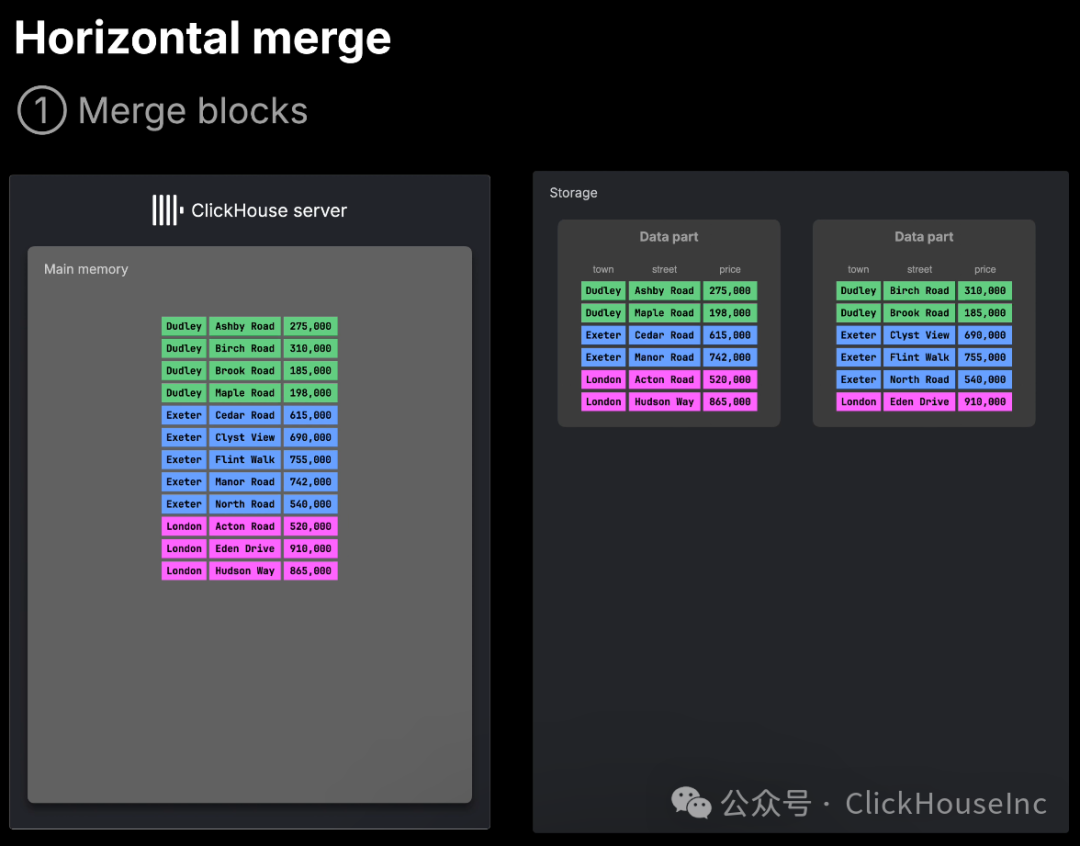
Task: Click "Clyst View" in the Storage data part
Action: pyautogui.click(x=920, y=335)
